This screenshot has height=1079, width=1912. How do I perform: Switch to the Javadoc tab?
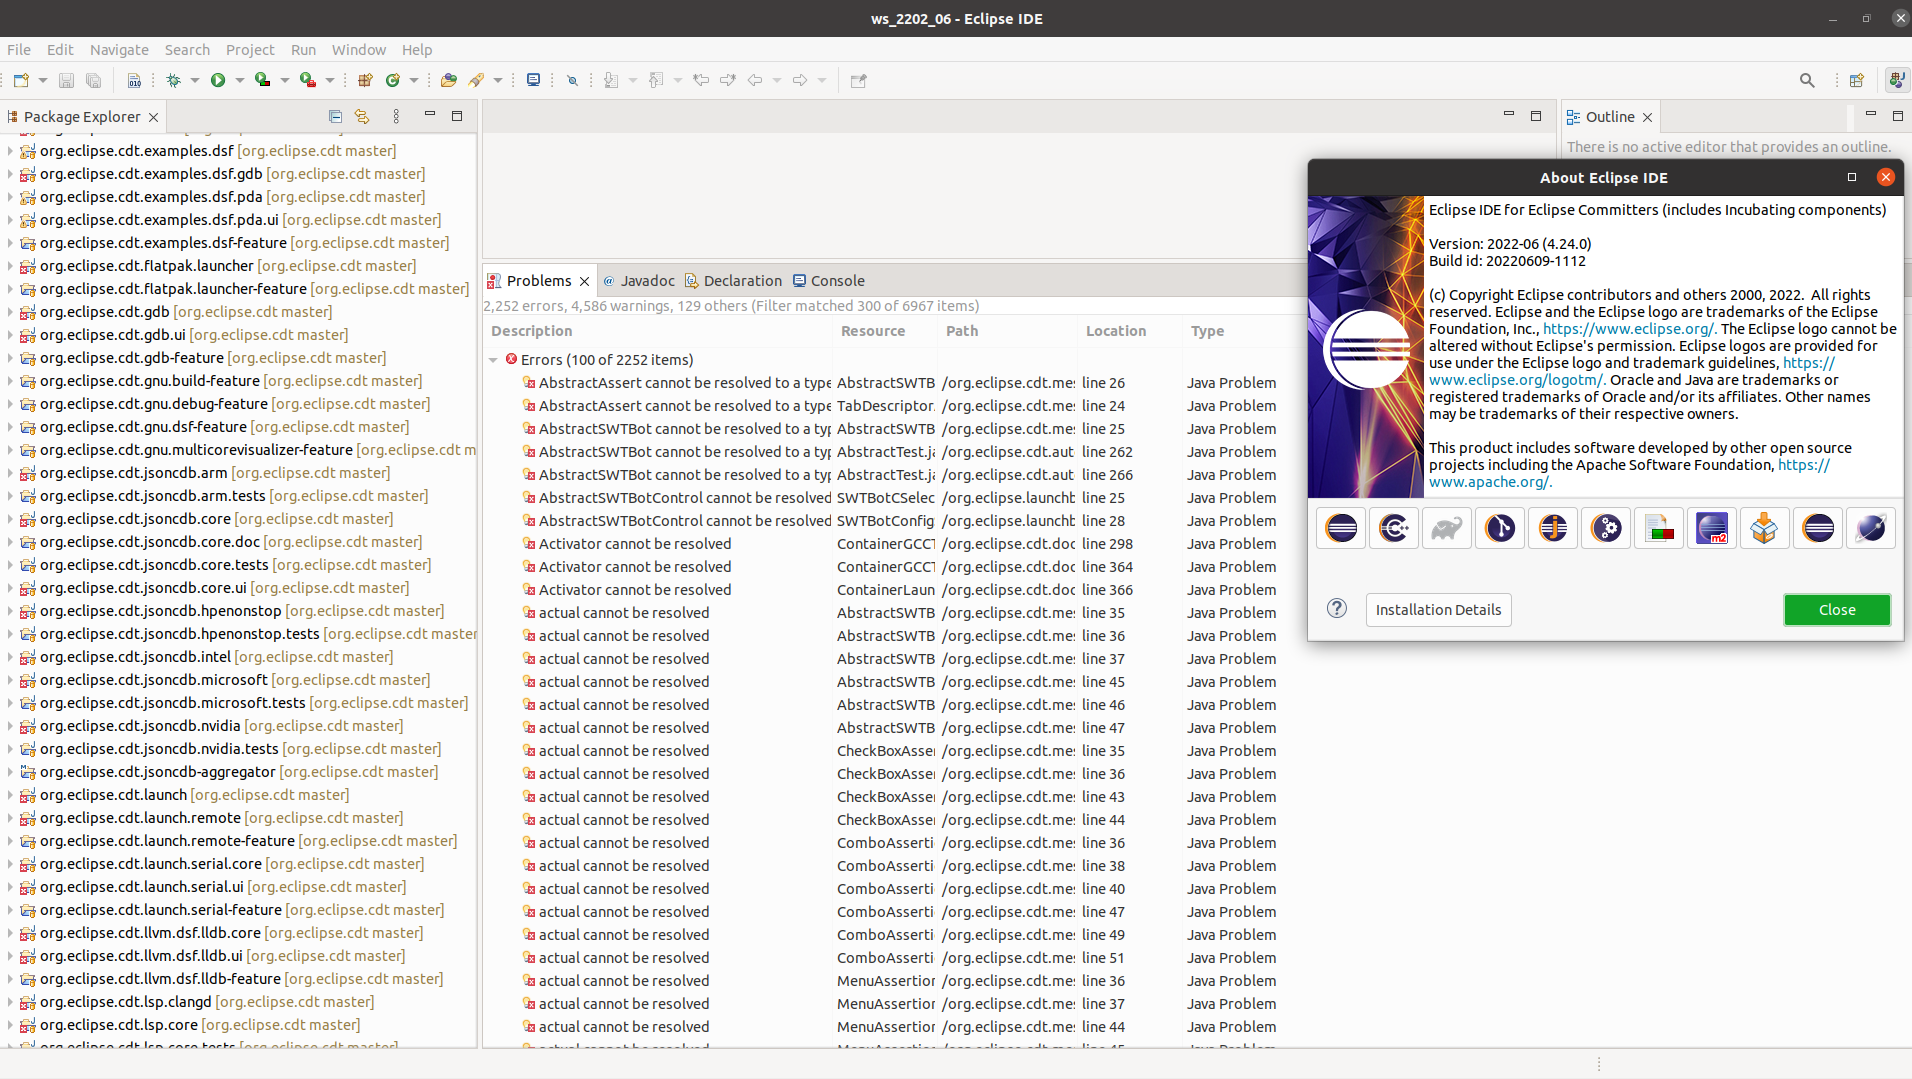tap(638, 281)
